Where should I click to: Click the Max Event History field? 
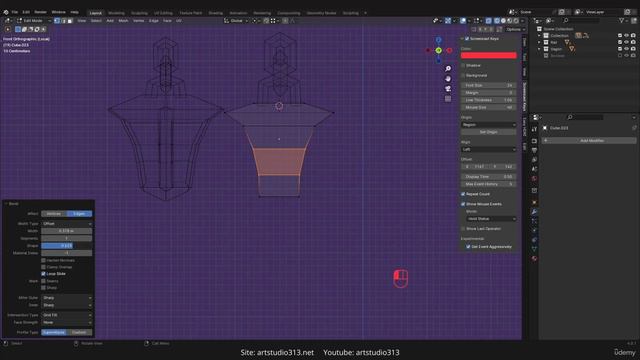click(489, 184)
